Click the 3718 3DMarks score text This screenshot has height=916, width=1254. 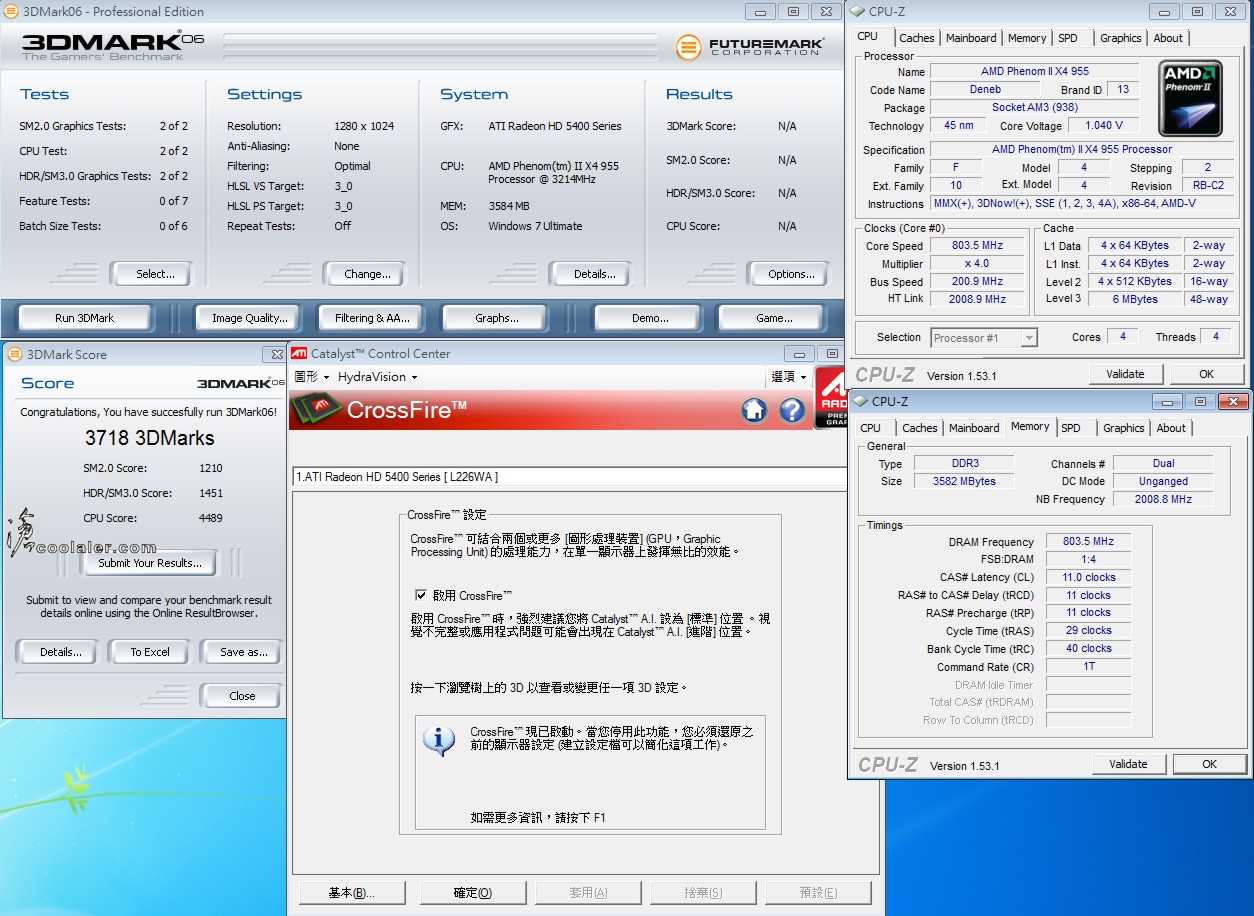pos(150,438)
